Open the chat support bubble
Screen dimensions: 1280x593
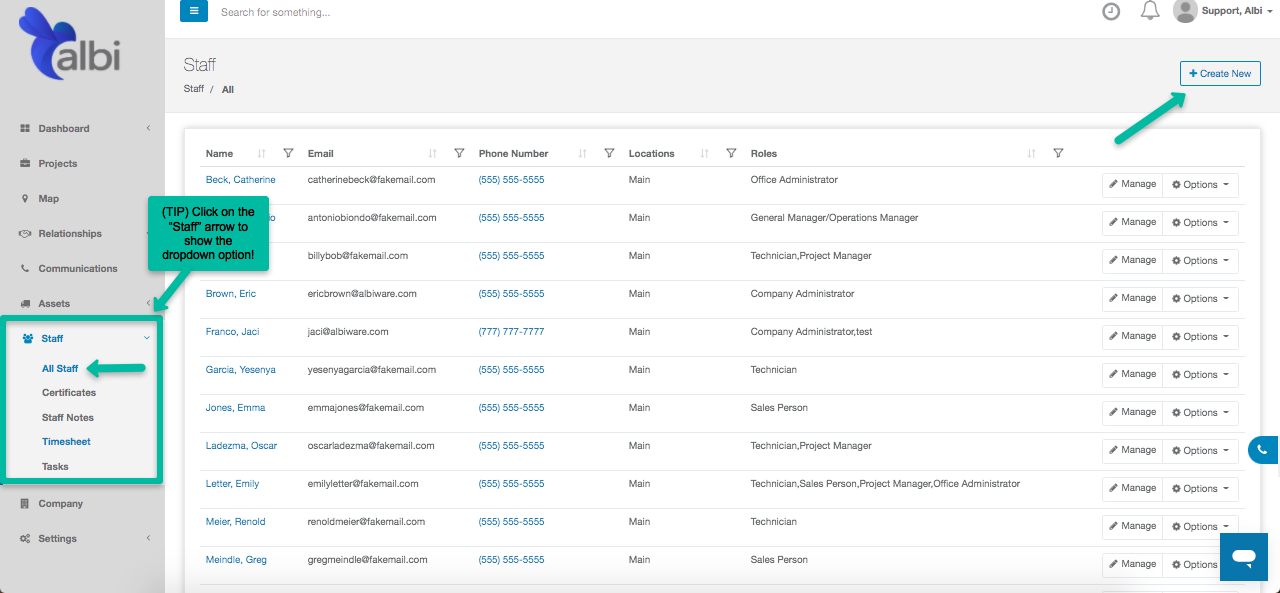coord(1244,556)
